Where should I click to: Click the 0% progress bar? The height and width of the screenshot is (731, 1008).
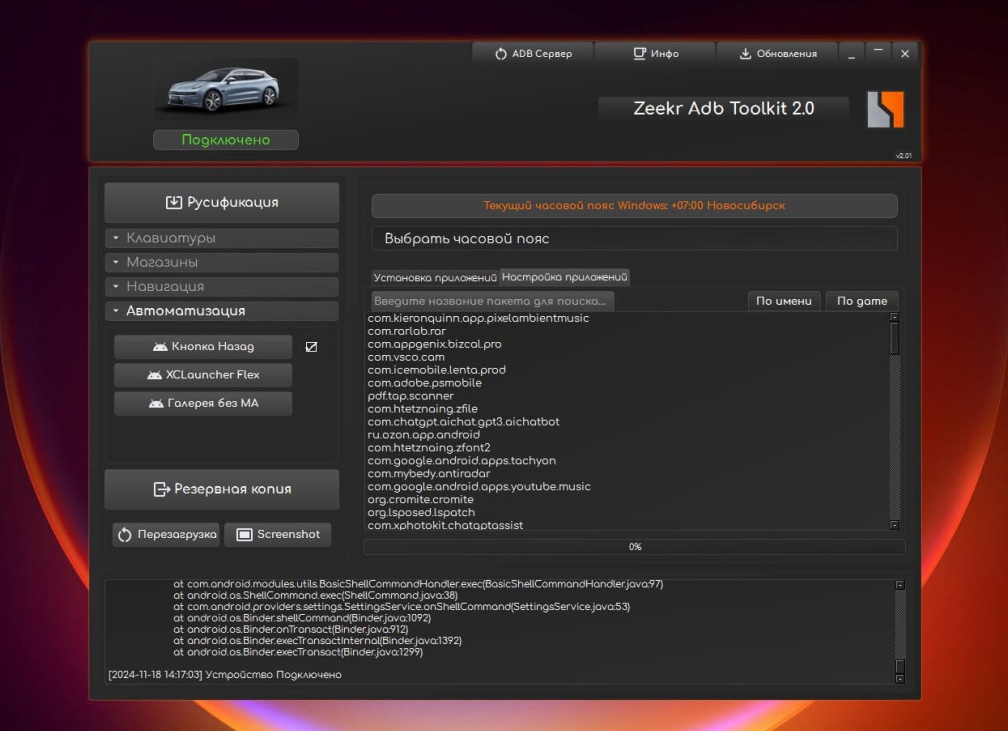pos(634,547)
